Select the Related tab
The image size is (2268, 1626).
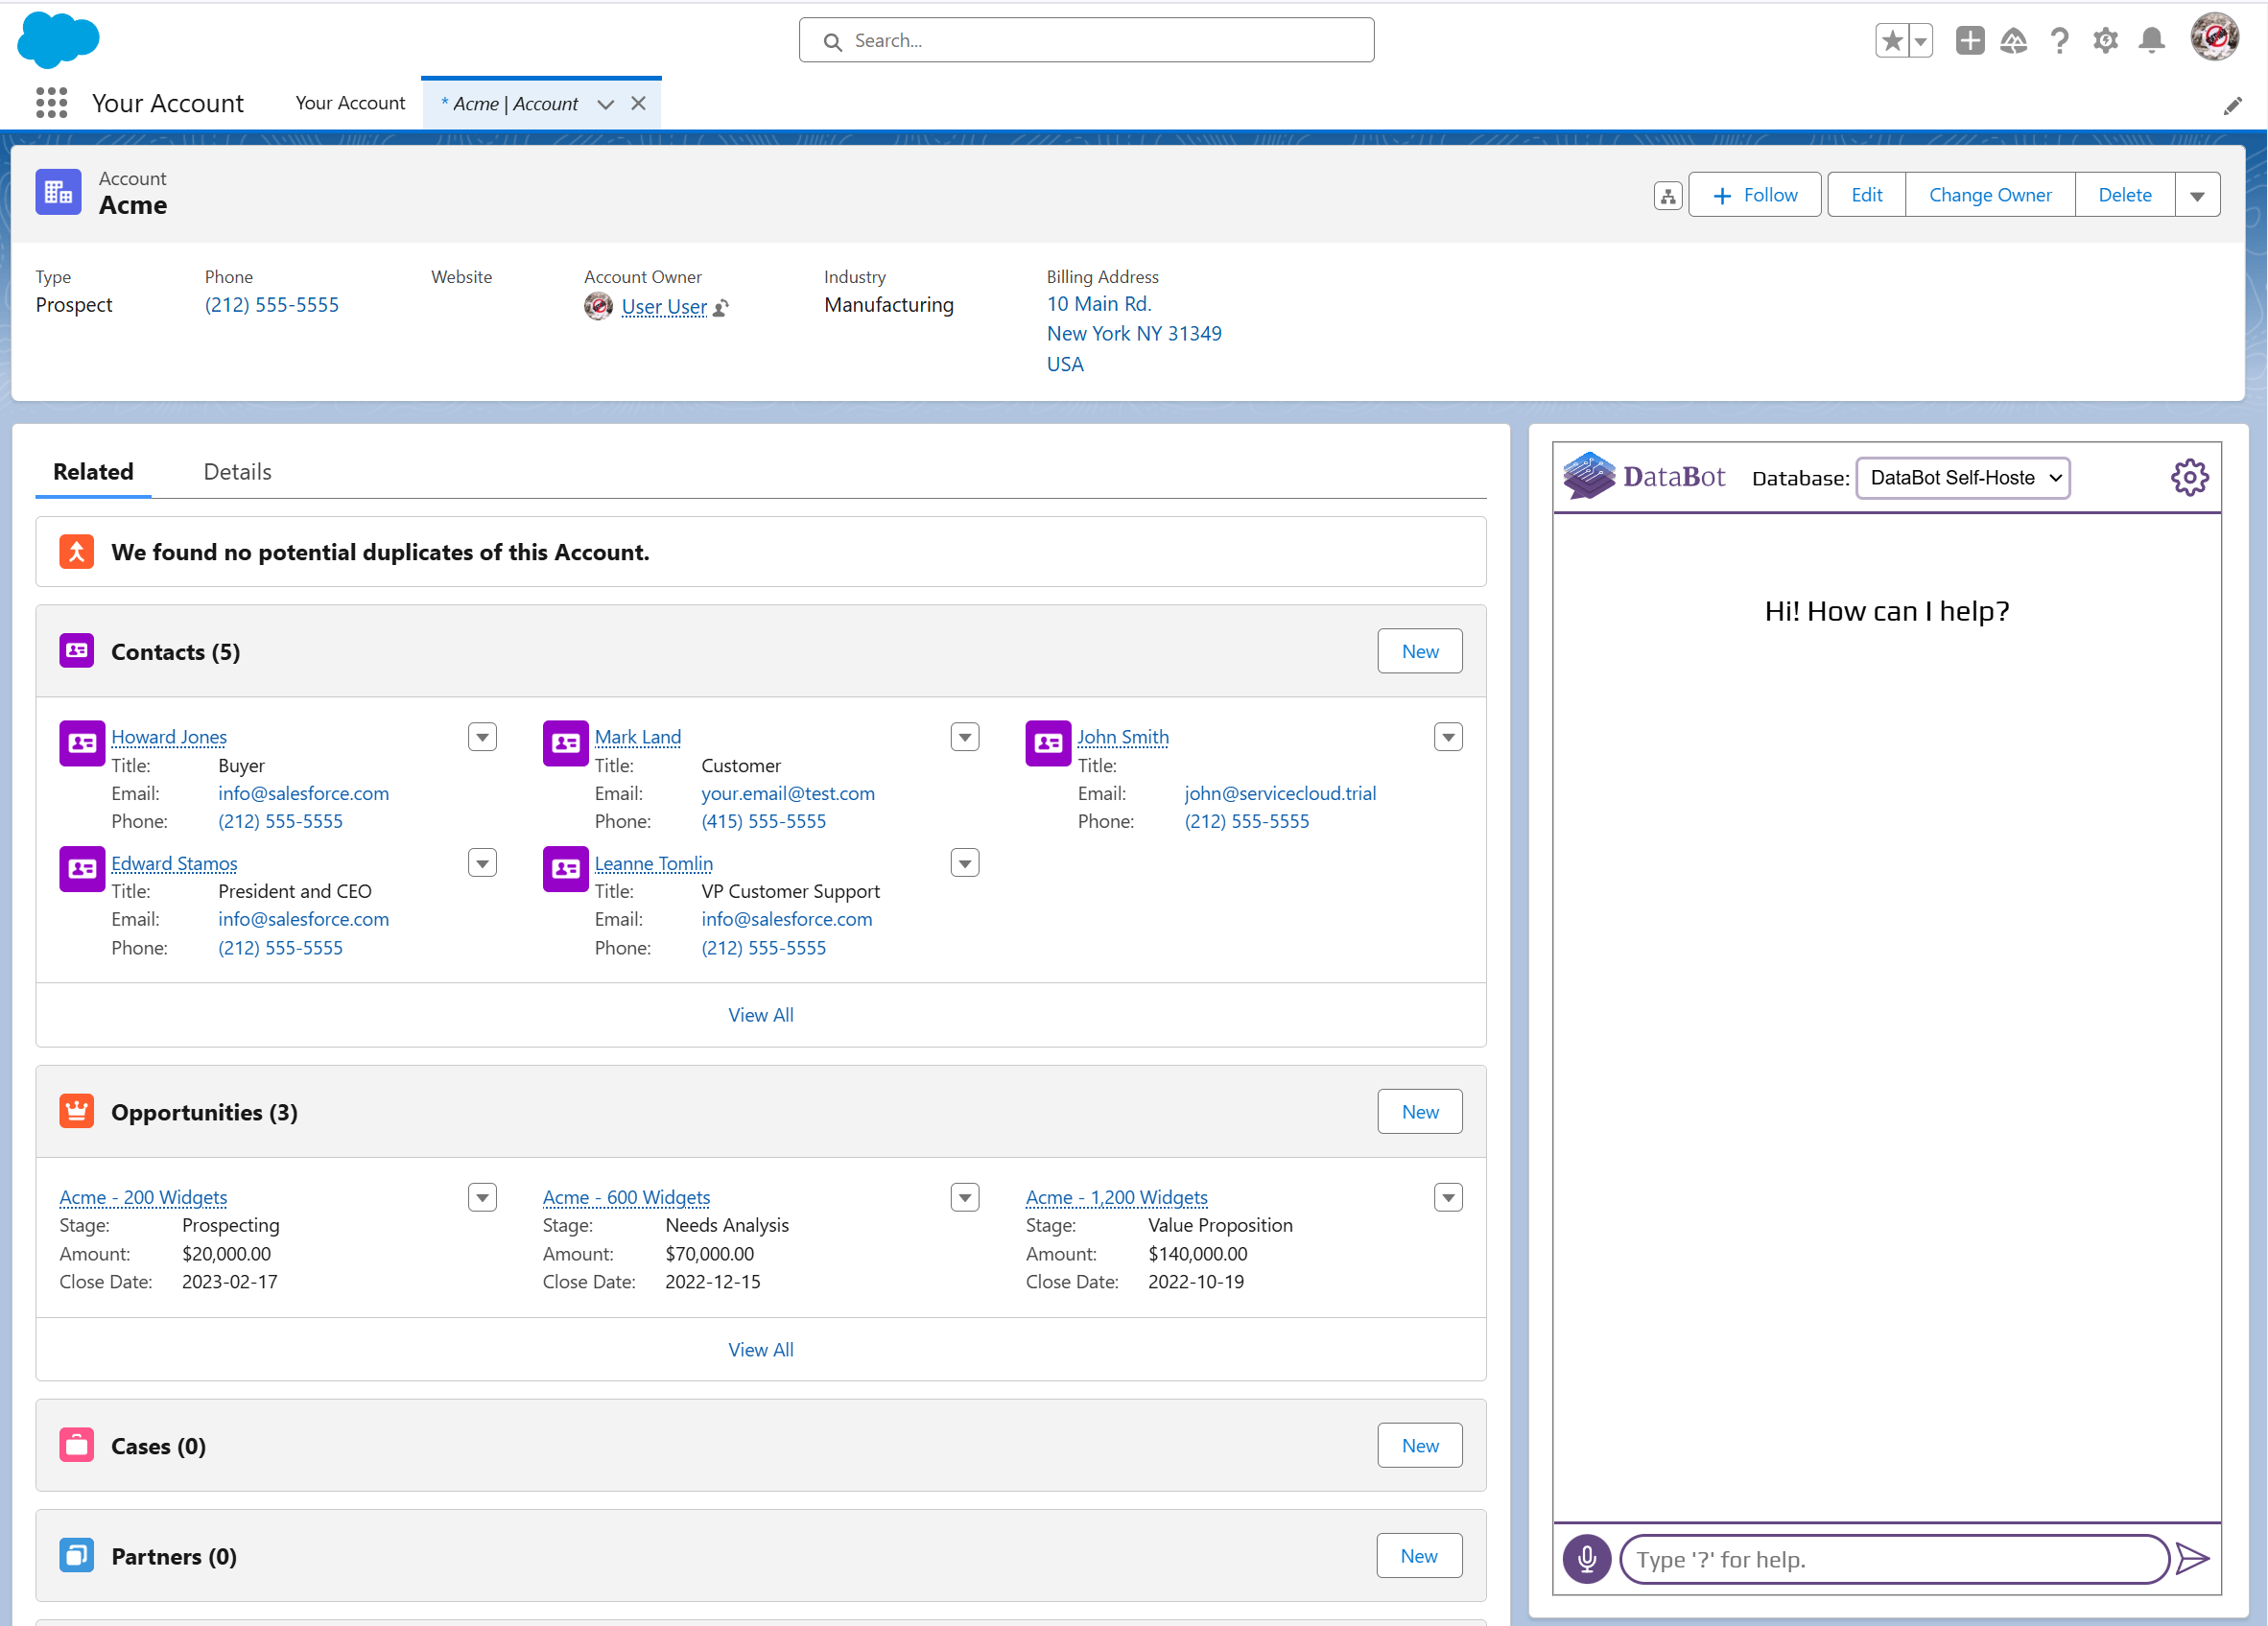click(93, 471)
